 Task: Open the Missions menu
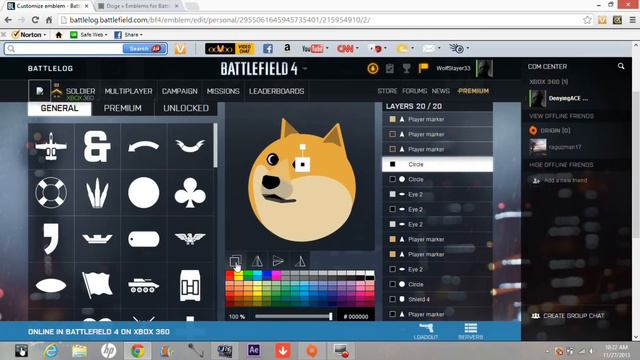(223, 91)
